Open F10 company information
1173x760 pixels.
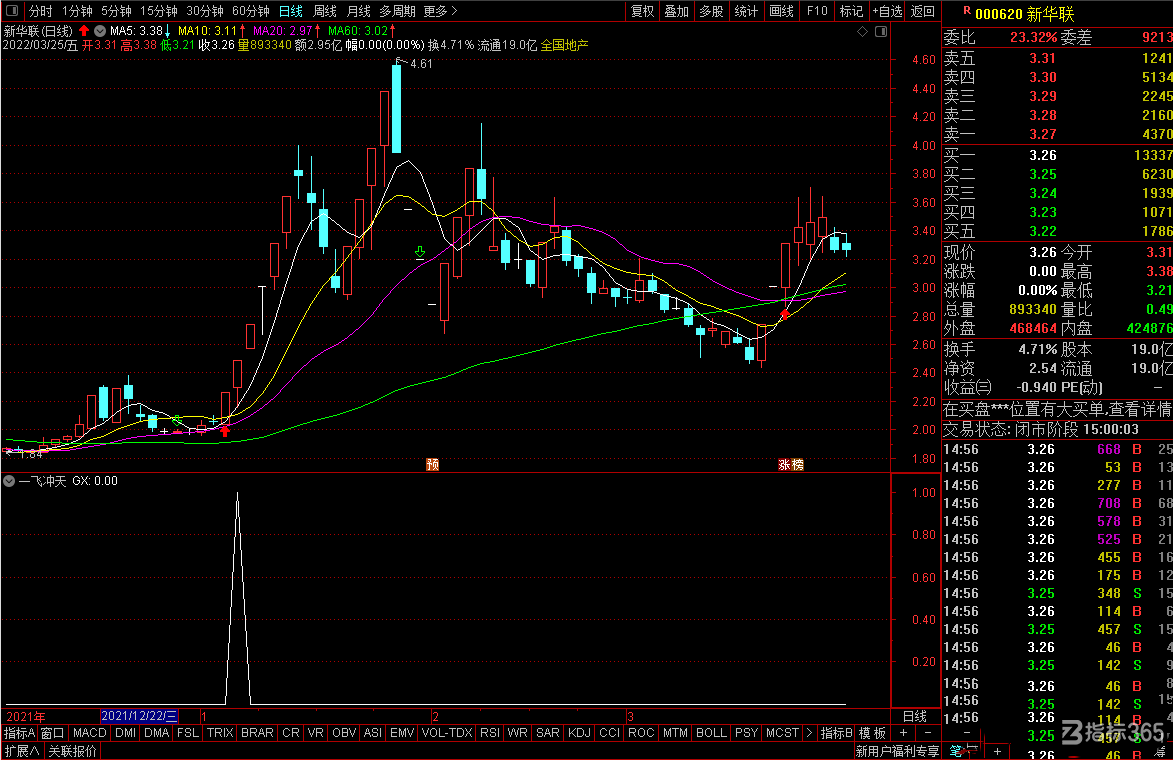coord(817,11)
